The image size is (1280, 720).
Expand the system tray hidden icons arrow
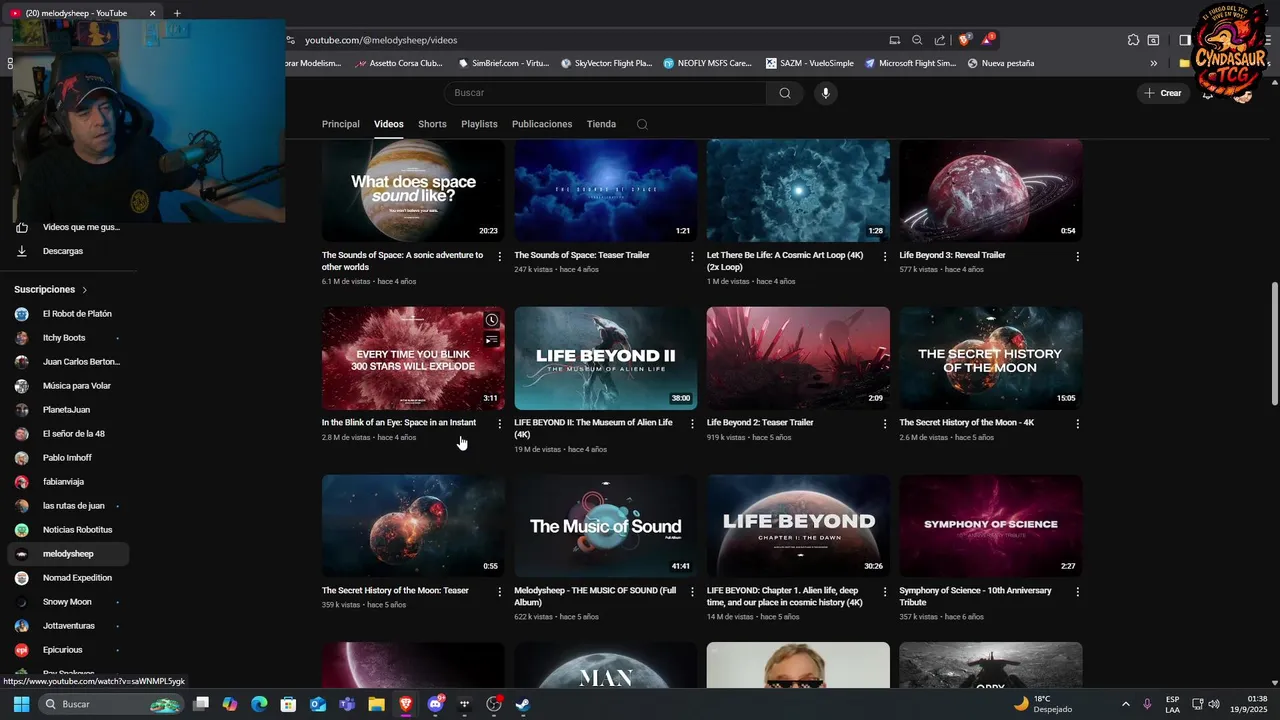[x=1125, y=704]
